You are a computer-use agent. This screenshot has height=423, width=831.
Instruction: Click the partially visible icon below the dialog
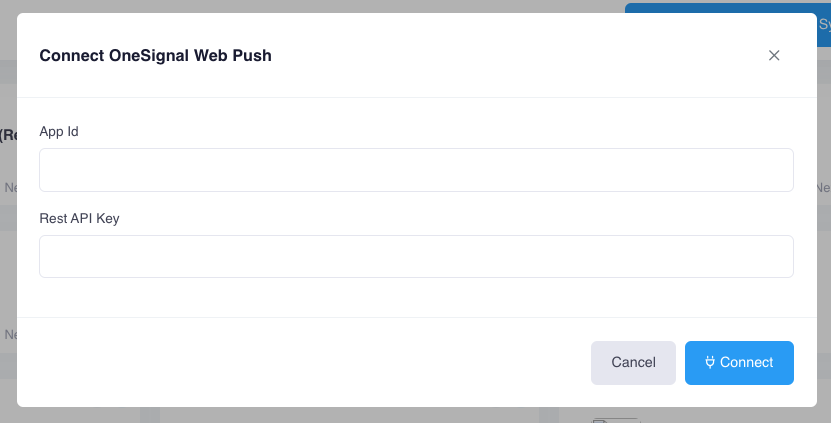[616, 420]
